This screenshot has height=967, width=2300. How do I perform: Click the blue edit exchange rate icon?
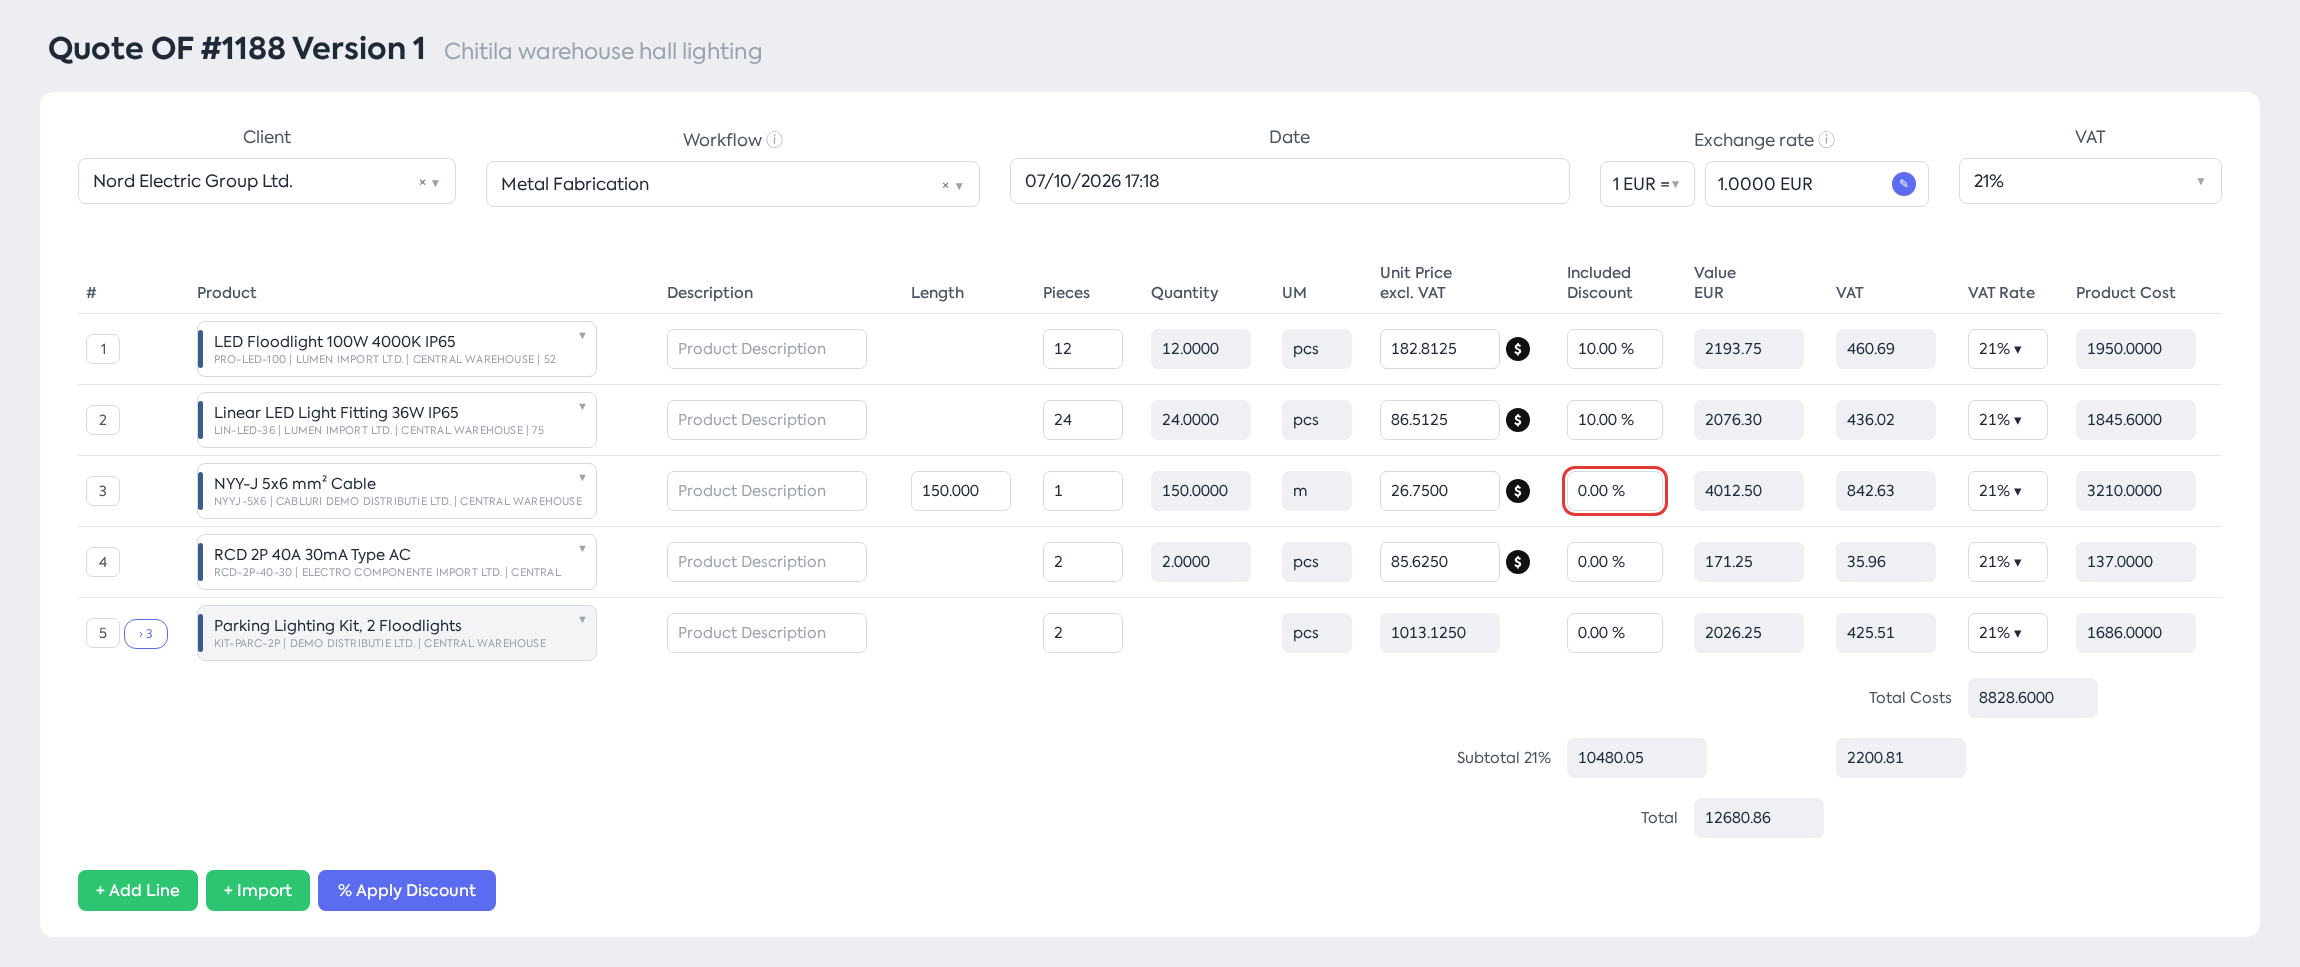(x=1904, y=184)
